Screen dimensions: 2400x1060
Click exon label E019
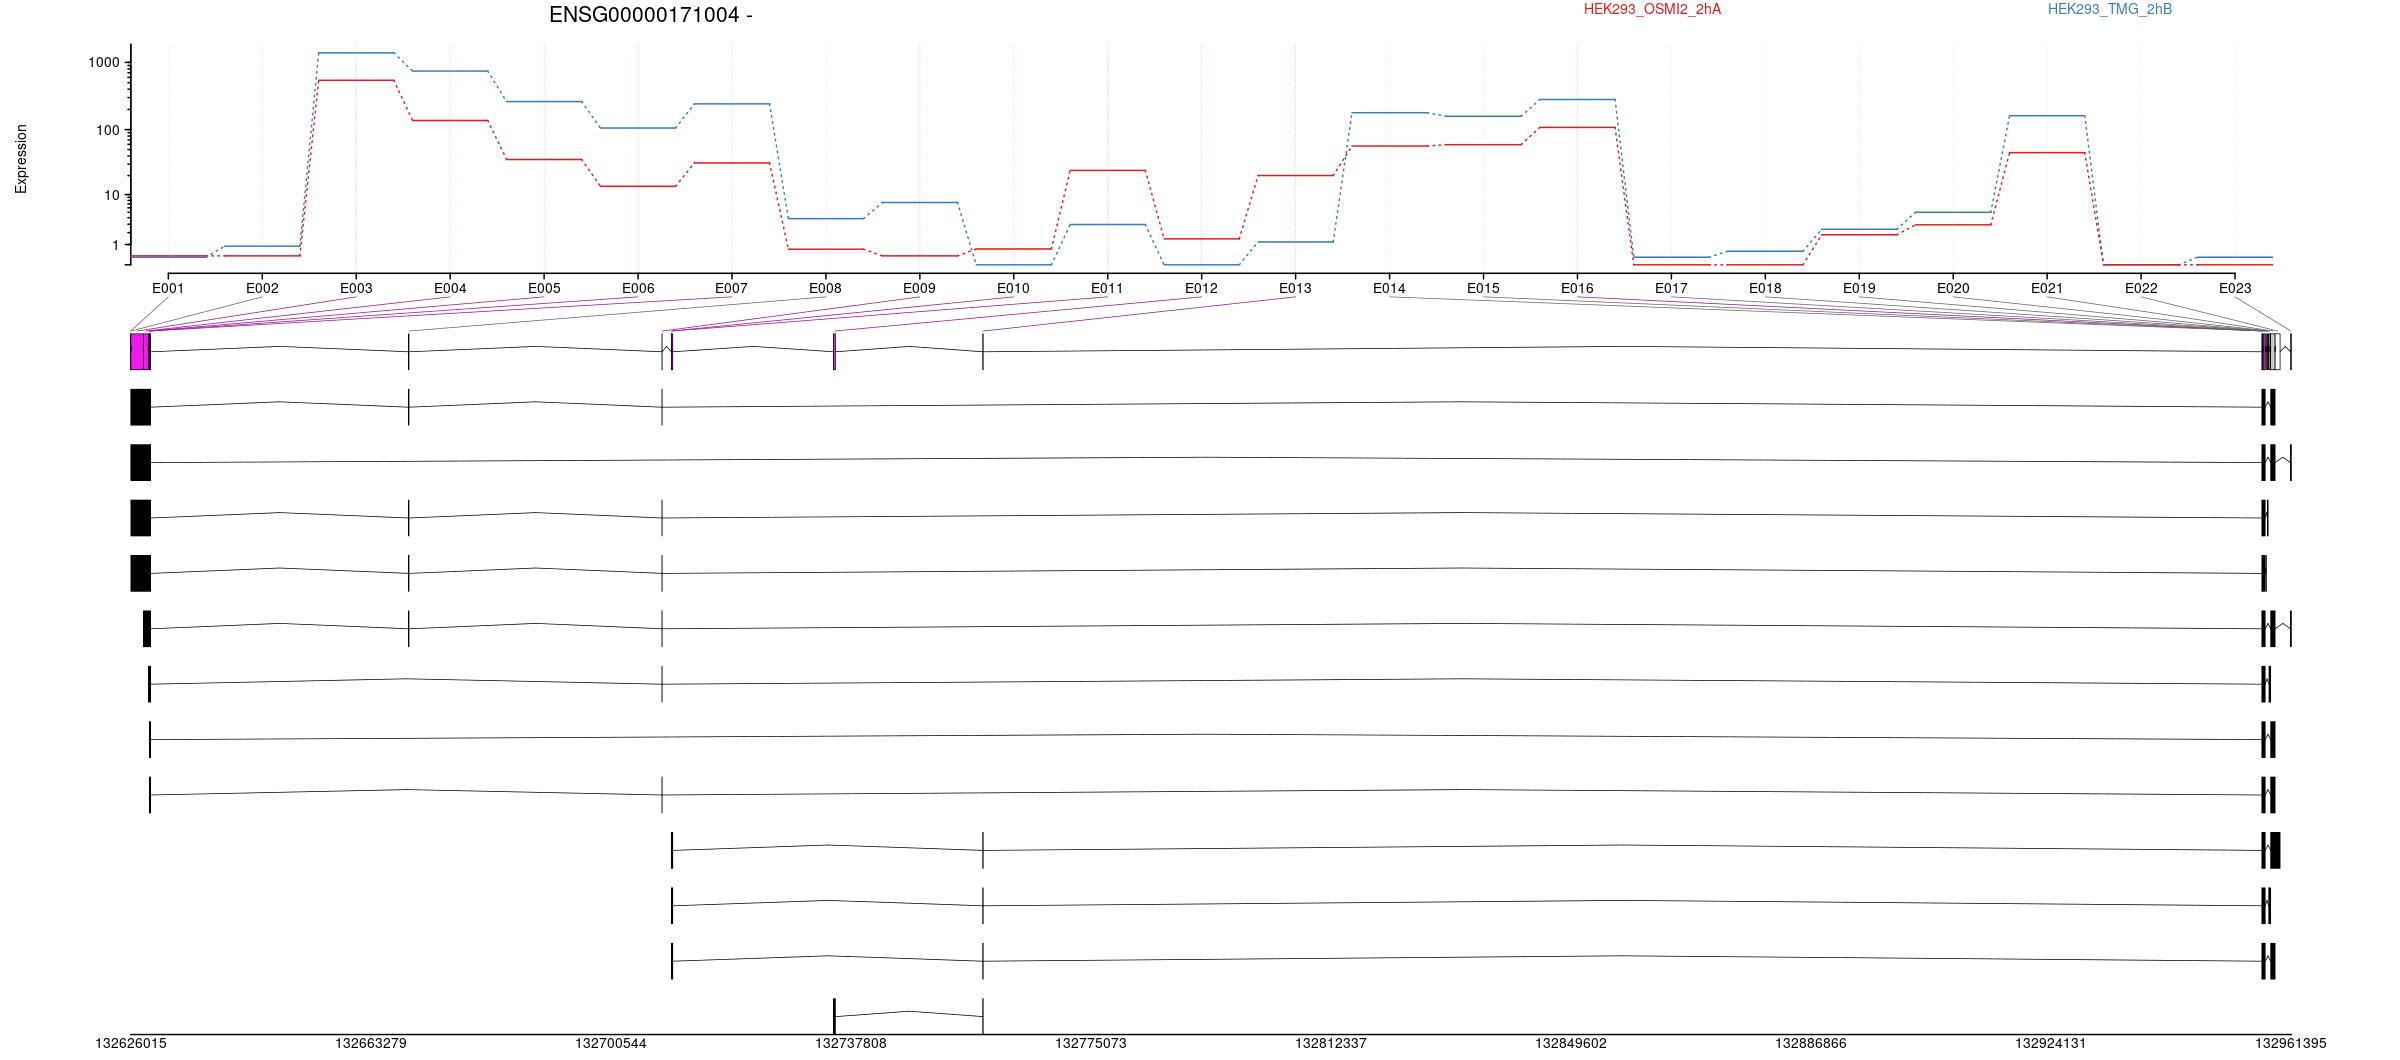(x=1859, y=289)
